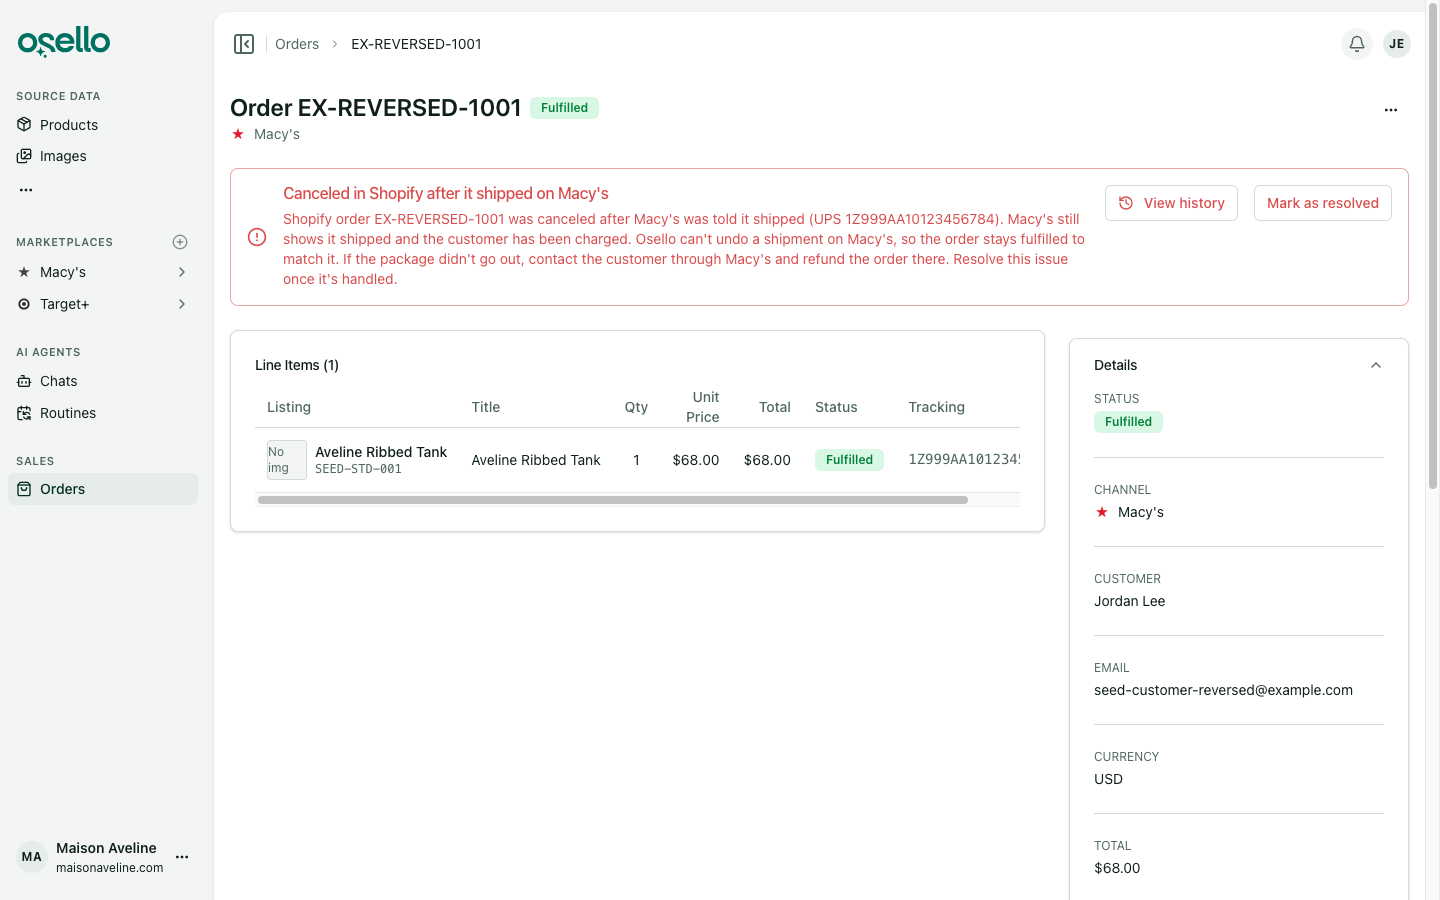This screenshot has height=900, width=1440.
Task: Click View history button
Action: pos(1171,203)
